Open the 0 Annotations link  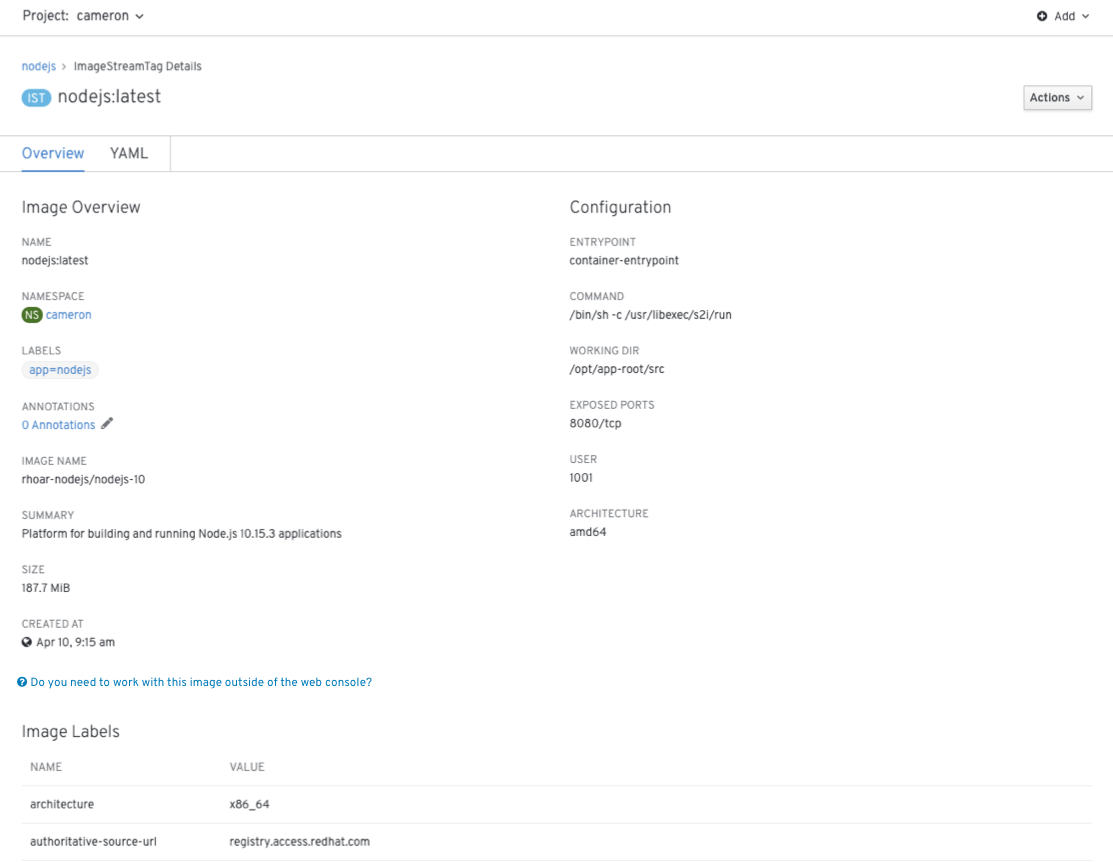tap(58, 425)
